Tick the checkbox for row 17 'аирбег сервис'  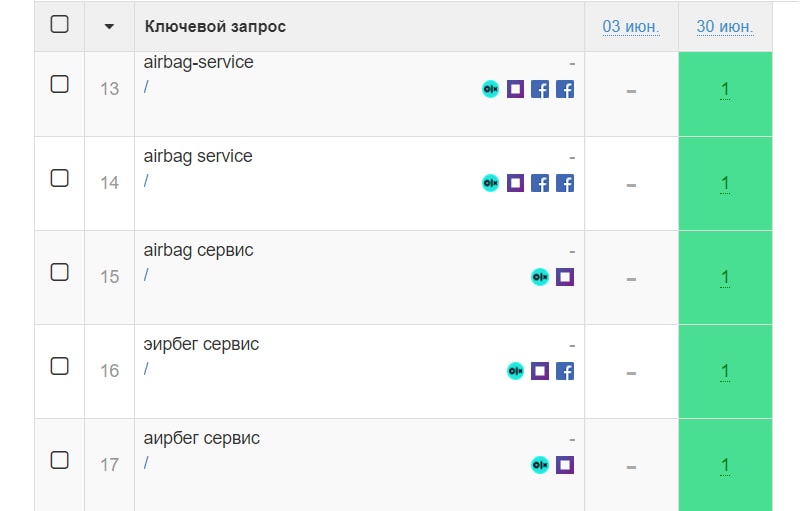pos(59,460)
